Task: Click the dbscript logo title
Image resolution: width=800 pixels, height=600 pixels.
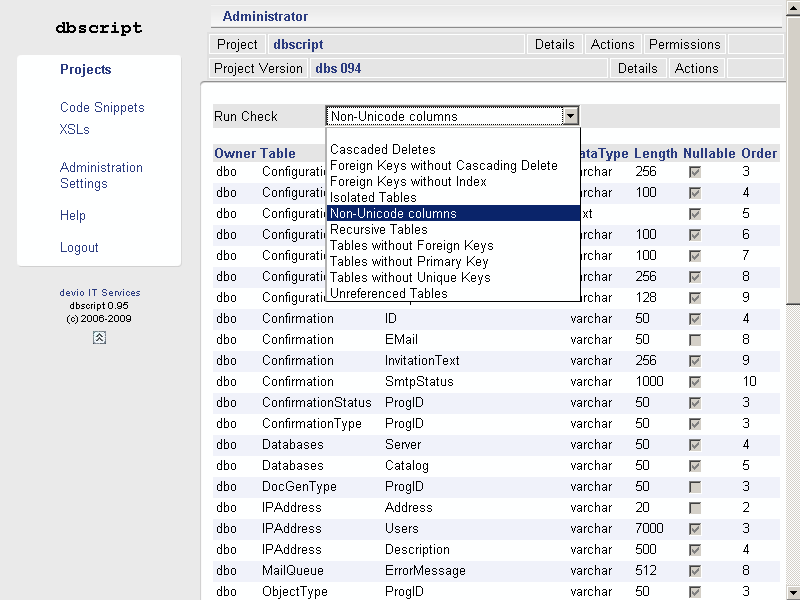Action: [99, 28]
